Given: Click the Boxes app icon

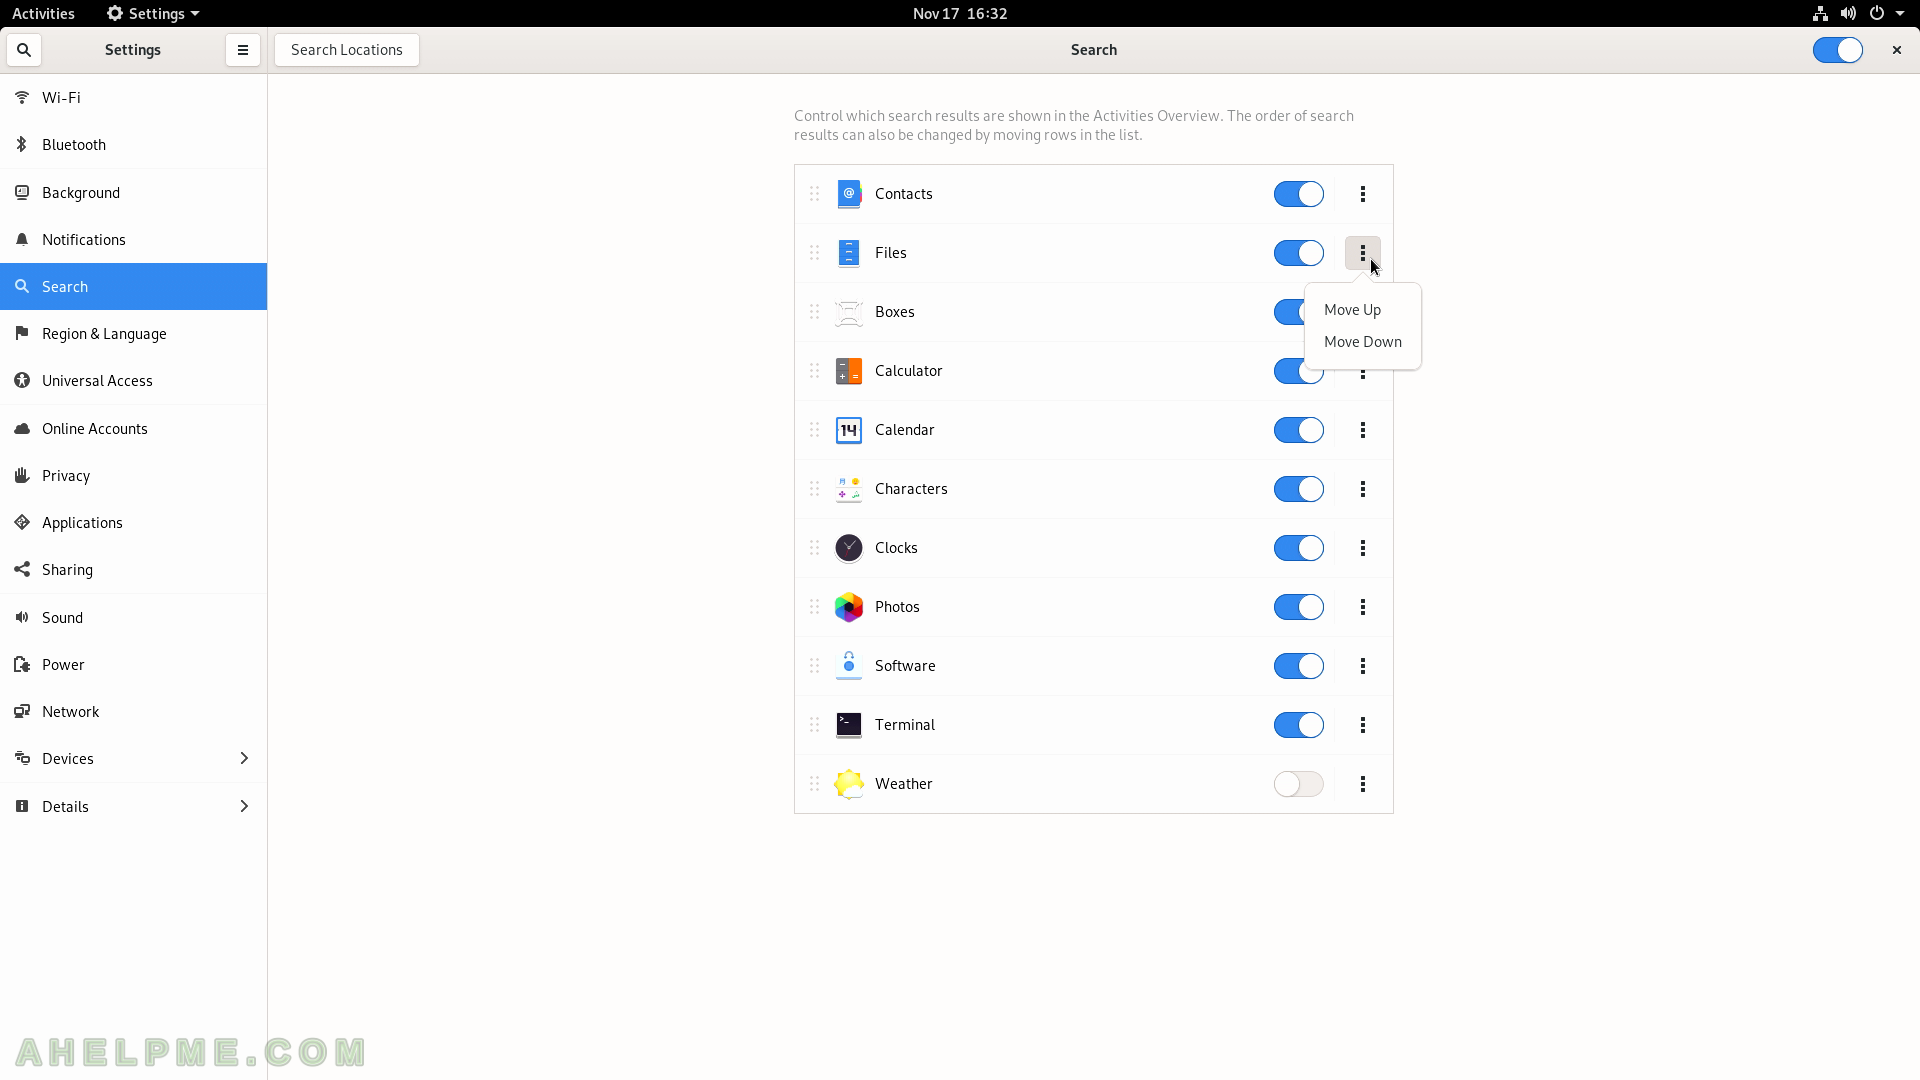Looking at the screenshot, I should point(849,312).
